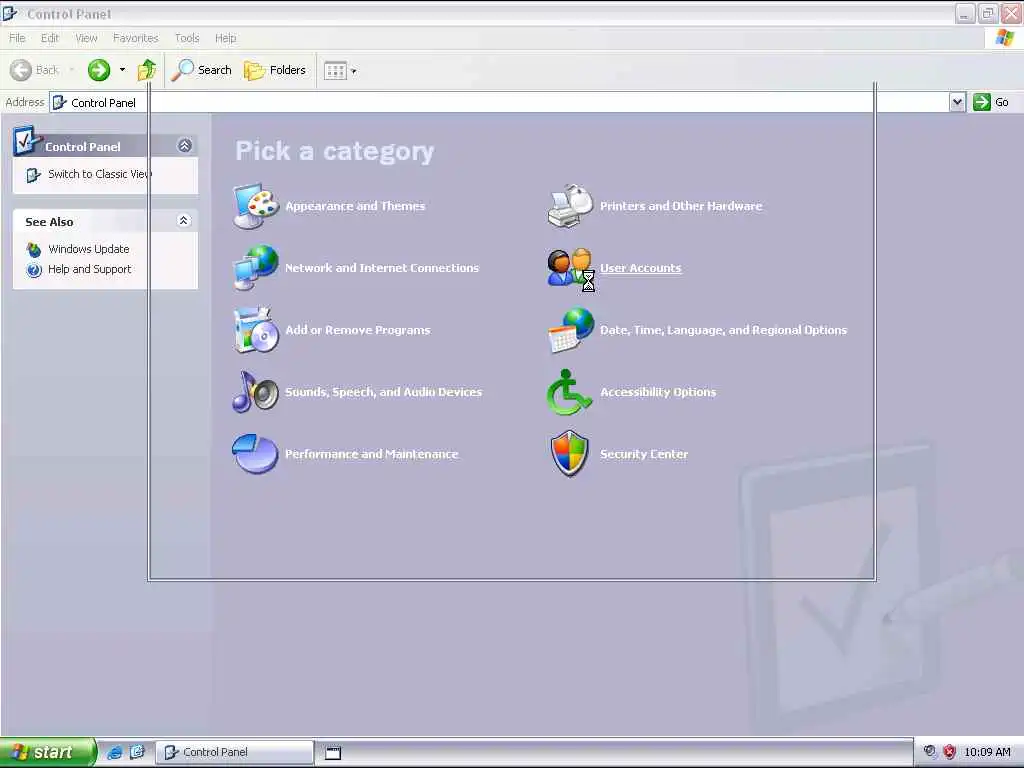Click Add or Remove Programs link text
Screen dimensions: 1024x768
358,330
